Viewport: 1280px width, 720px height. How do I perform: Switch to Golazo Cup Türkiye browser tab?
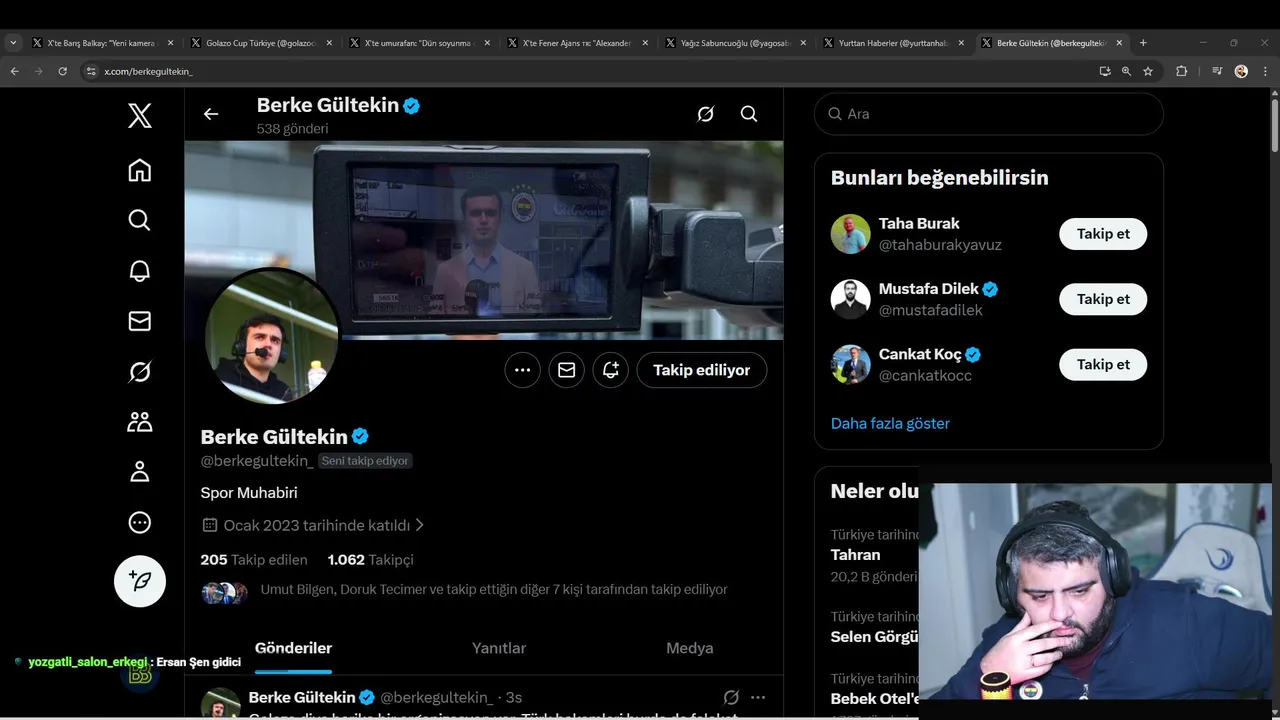tap(261, 43)
